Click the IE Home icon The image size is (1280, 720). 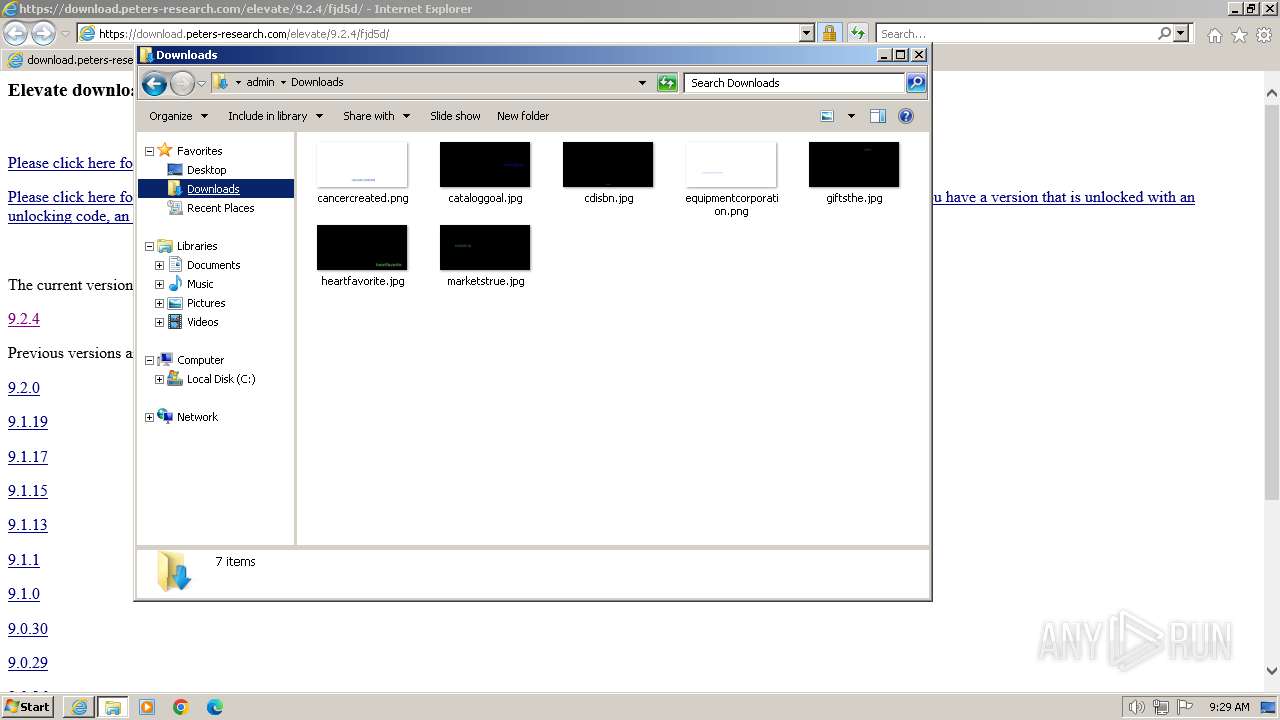pos(1214,35)
